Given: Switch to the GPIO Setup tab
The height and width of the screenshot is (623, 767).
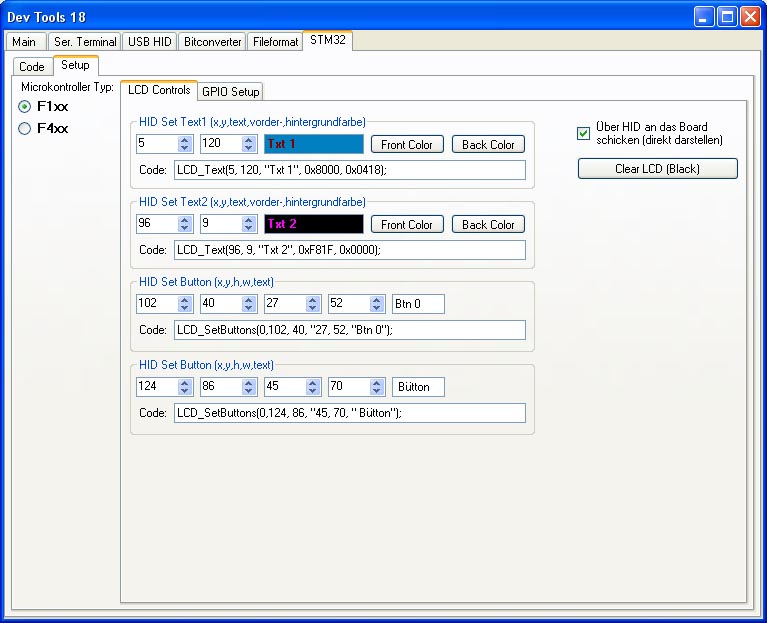Looking at the screenshot, I should point(231,91).
